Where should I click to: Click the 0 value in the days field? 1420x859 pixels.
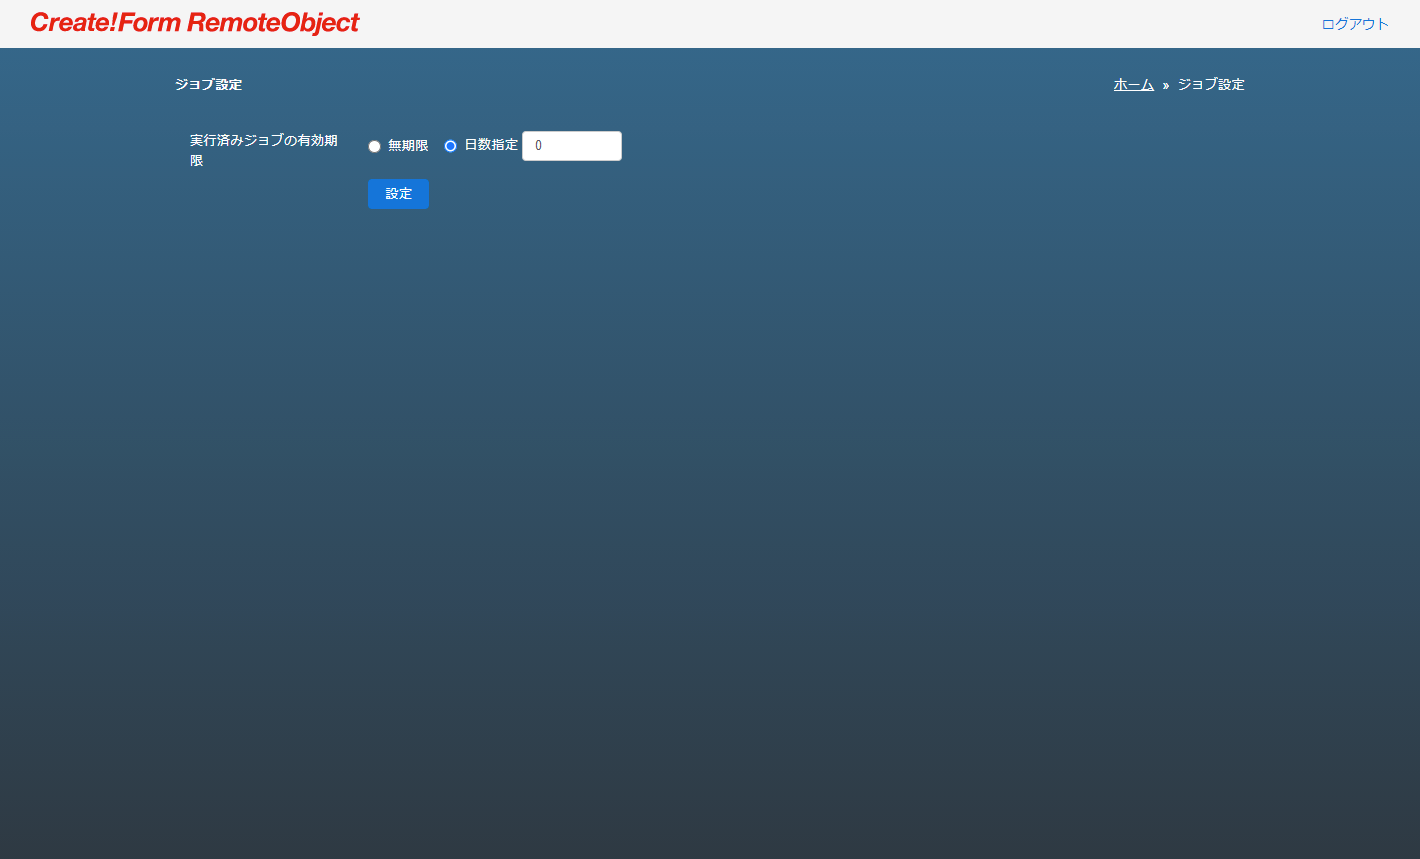538,146
